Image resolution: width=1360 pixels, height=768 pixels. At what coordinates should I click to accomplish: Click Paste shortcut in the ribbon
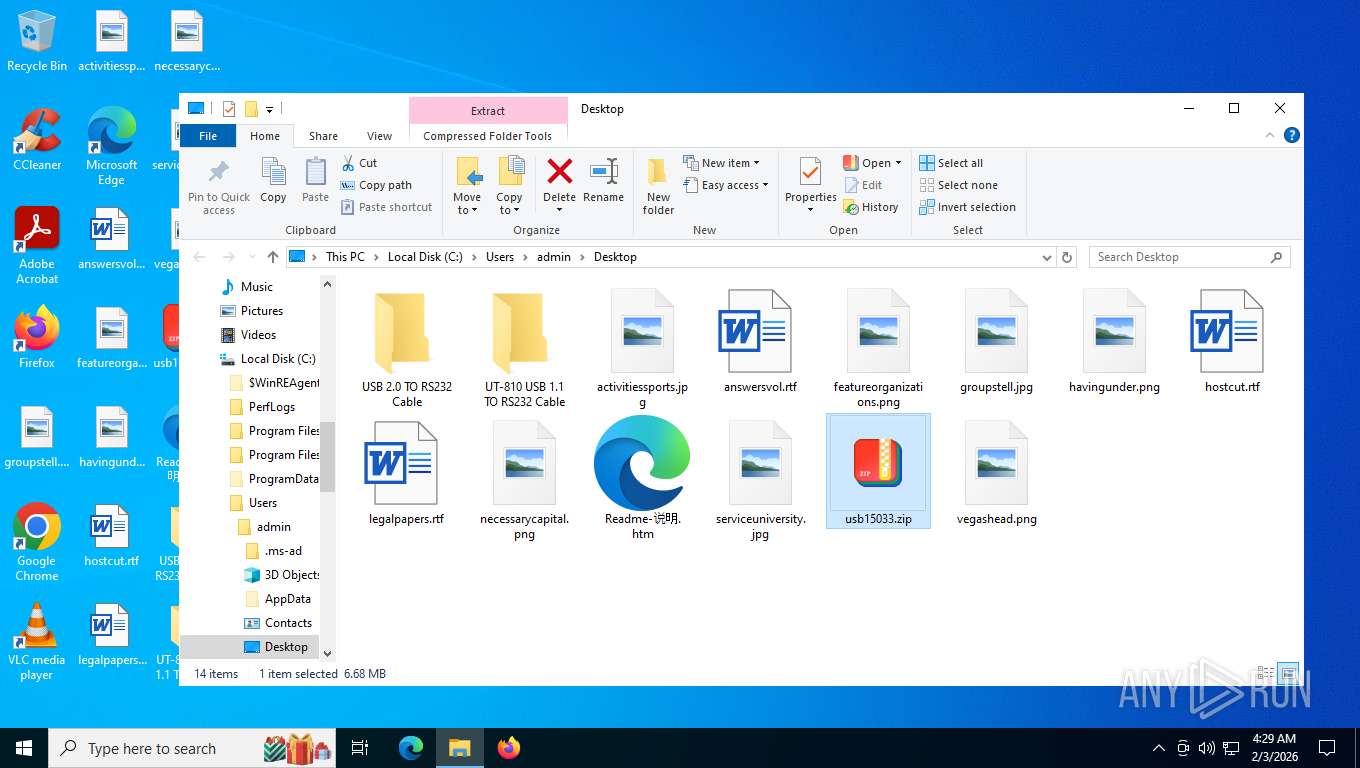click(x=386, y=207)
